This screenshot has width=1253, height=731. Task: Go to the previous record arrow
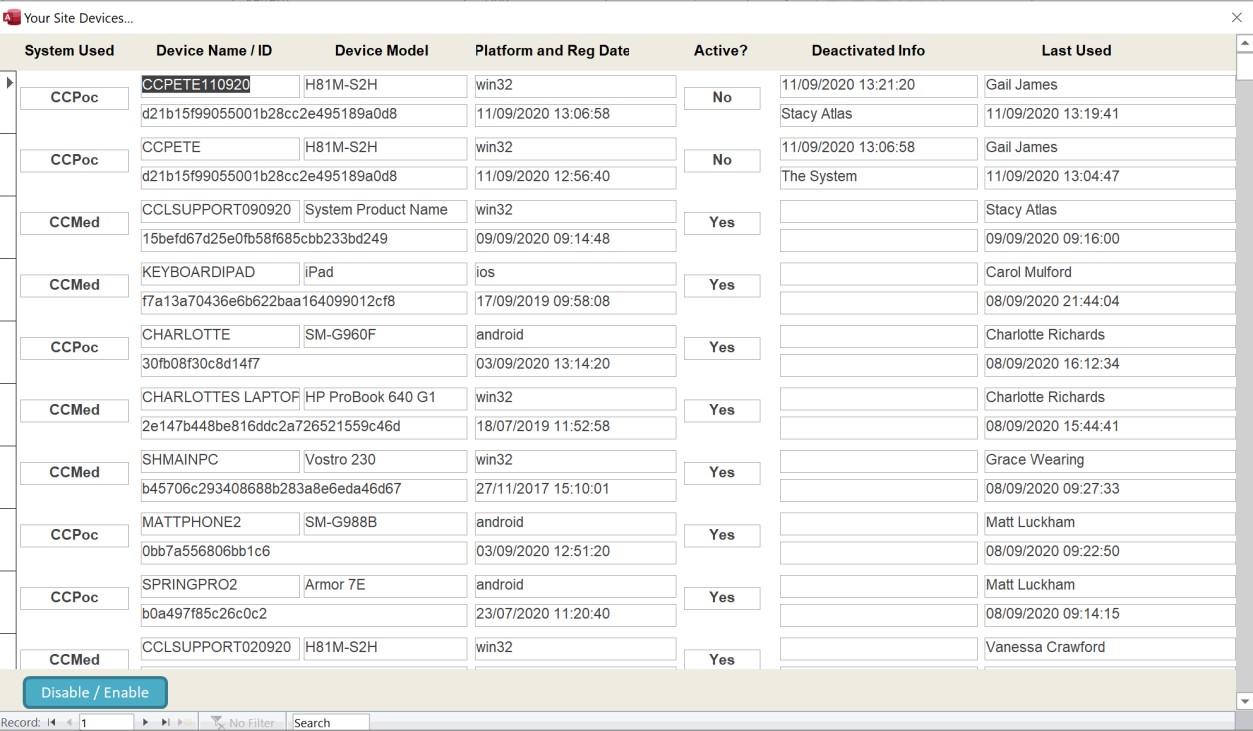click(x=69, y=722)
